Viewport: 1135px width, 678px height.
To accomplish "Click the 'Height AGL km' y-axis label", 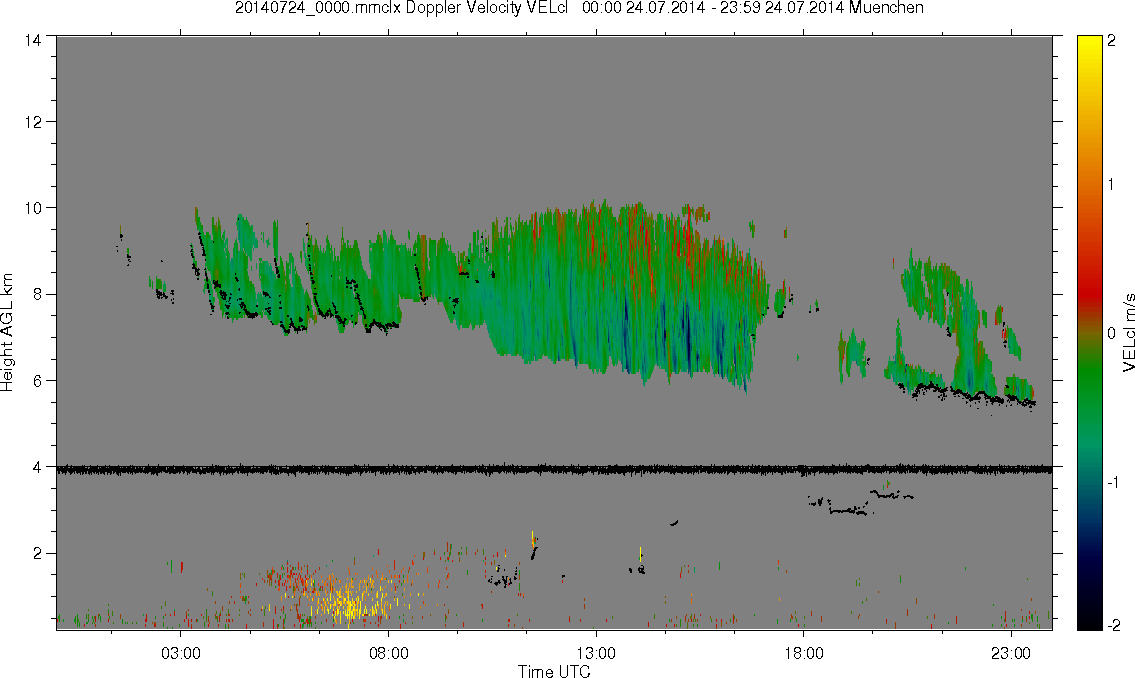I will tap(7, 333).
